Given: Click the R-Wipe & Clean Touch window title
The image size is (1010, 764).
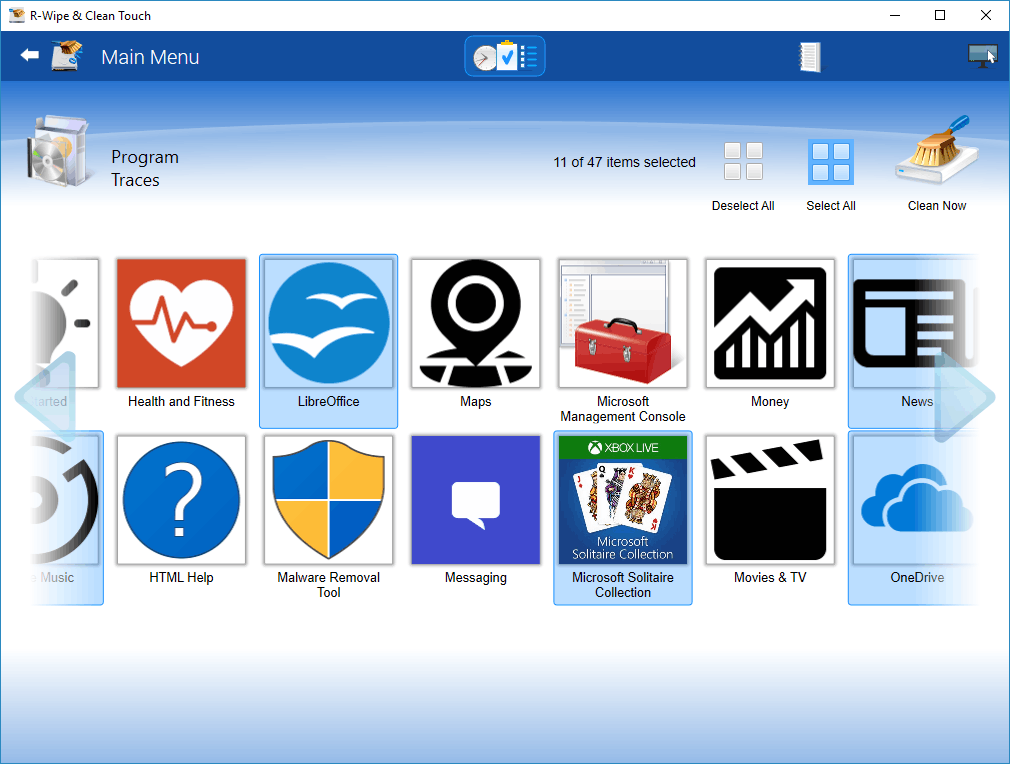Looking at the screenshot, I should (90, 15).
